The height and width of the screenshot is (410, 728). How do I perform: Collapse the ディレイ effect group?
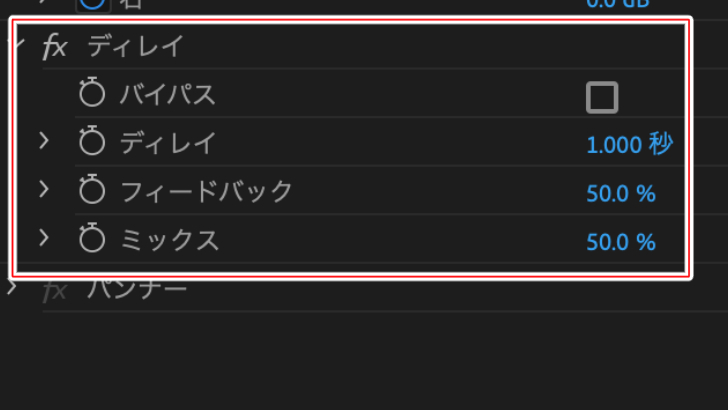click(x=18, y=43)
